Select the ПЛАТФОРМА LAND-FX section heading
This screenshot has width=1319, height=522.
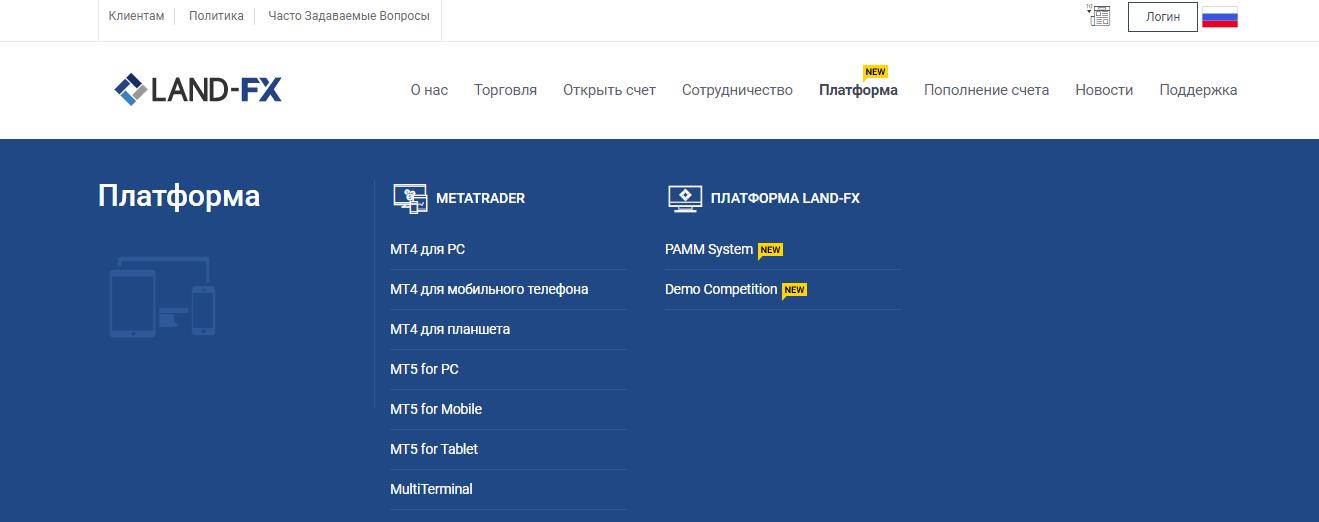(785, 198)
